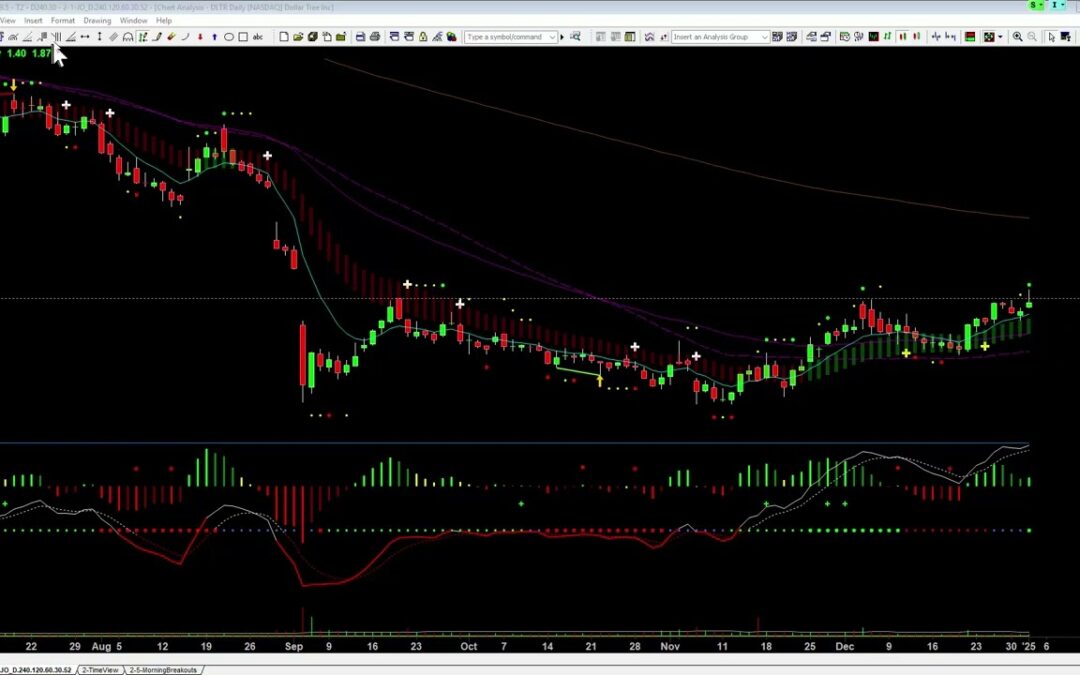Create a new blank chart page
Screen dimensions: 1080x675
[284, 37]
